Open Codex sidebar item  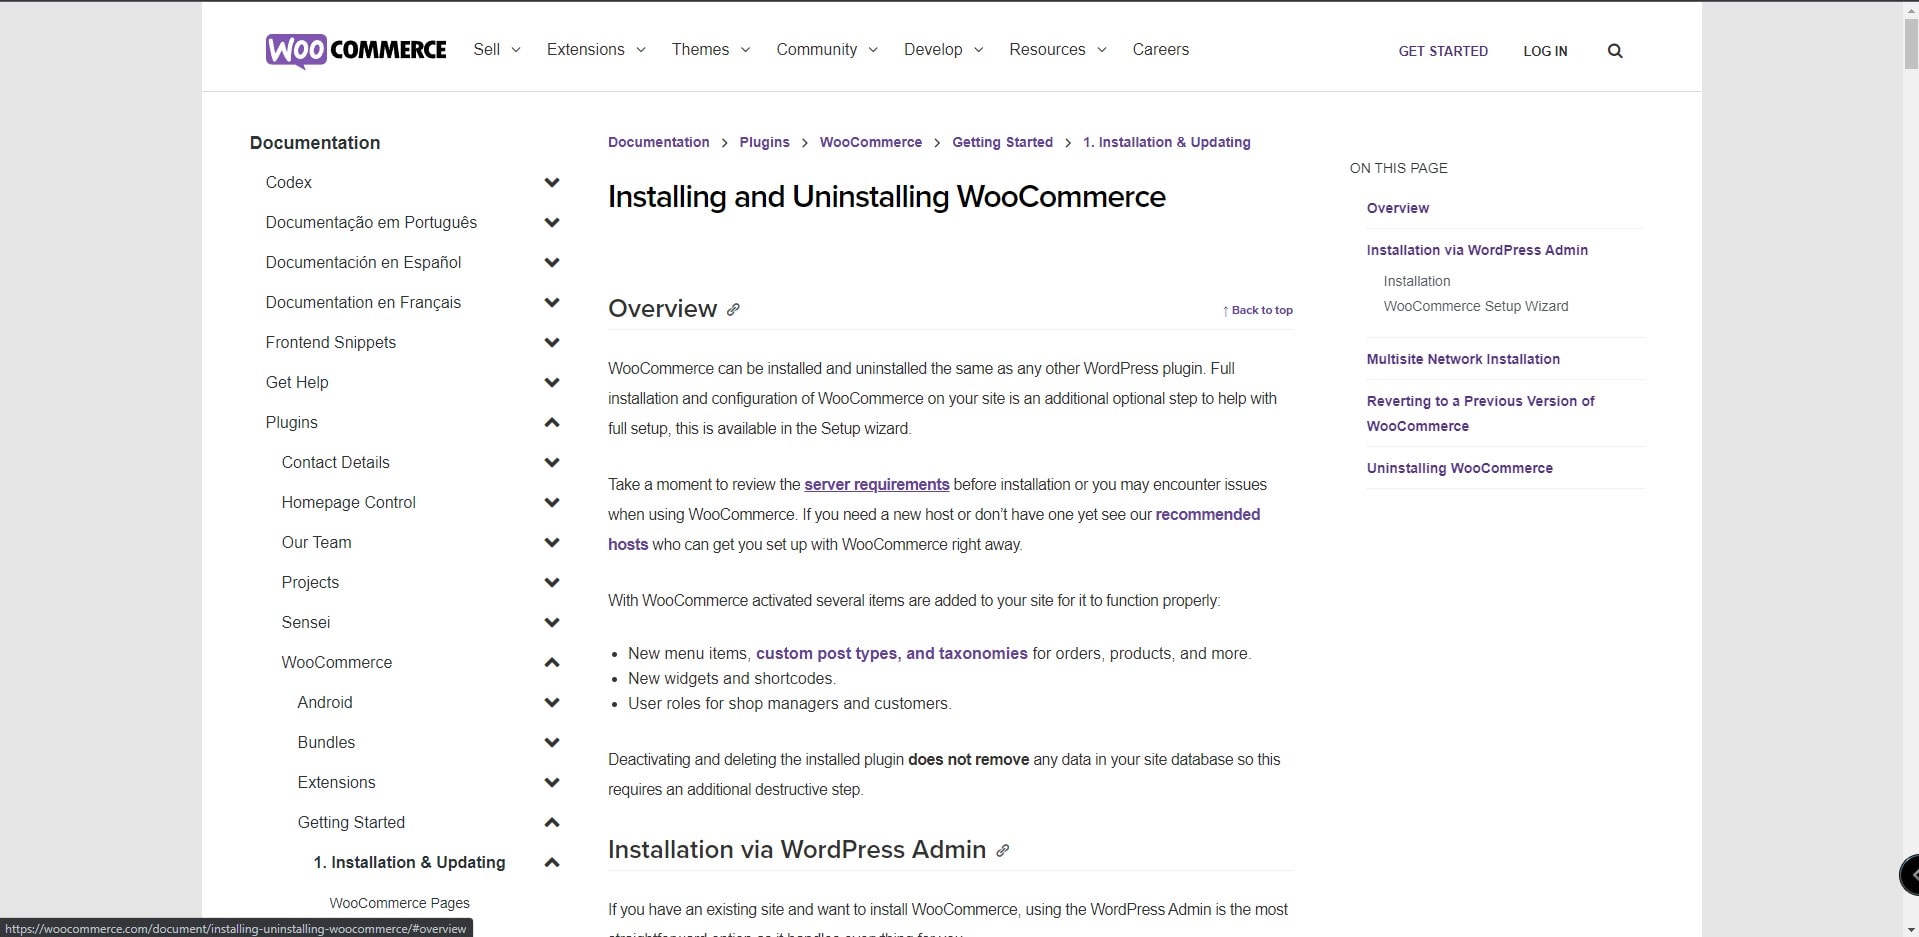[289, 183]
